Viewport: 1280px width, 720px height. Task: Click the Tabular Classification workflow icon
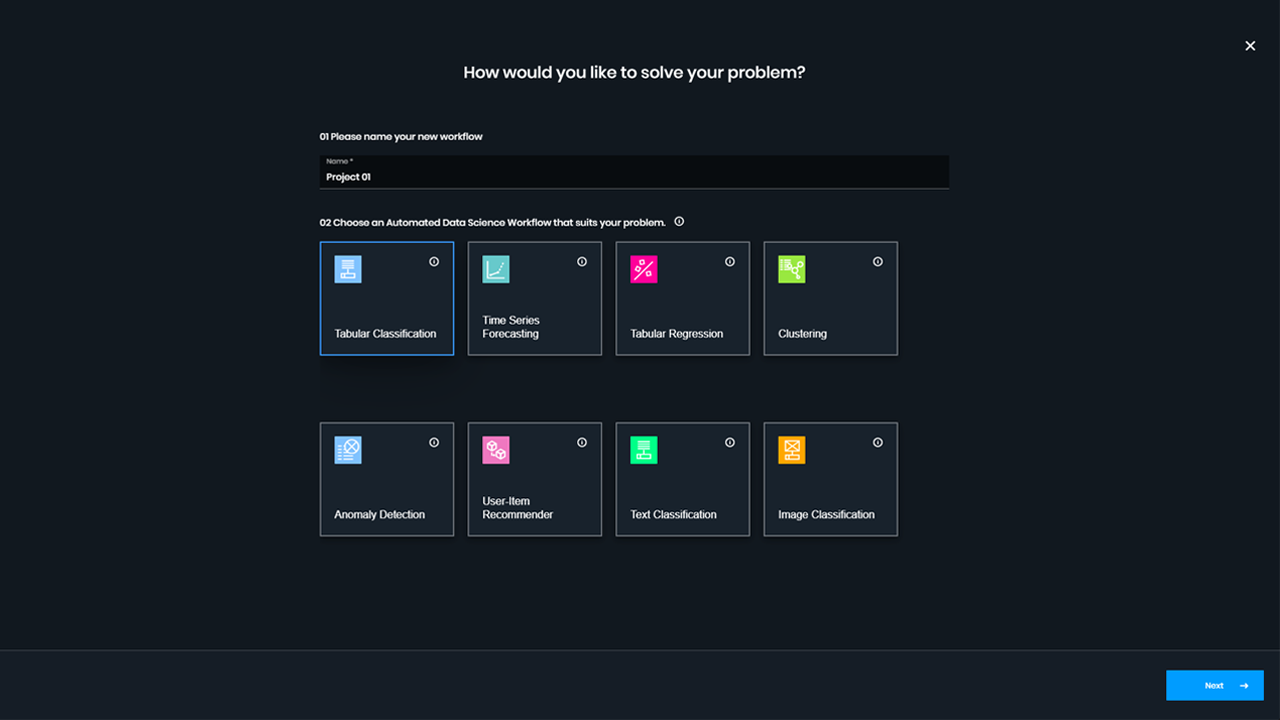348,269
